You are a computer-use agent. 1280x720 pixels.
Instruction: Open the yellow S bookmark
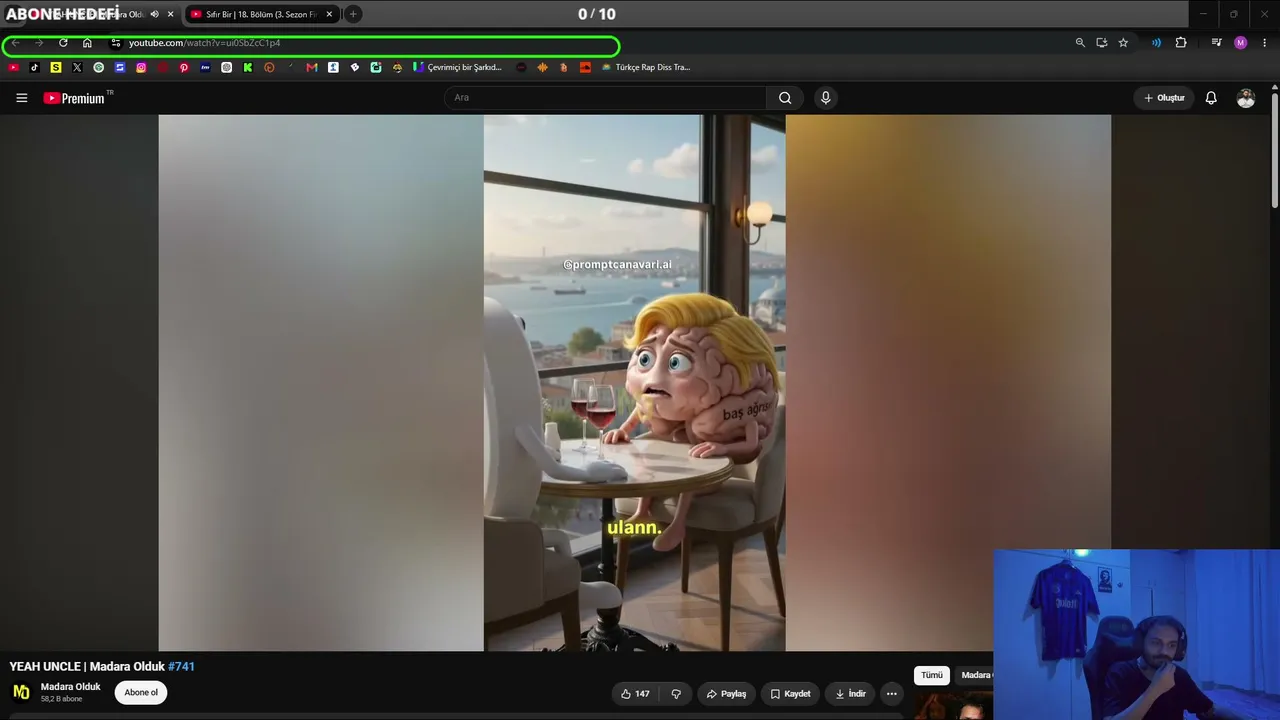point(56,68)
